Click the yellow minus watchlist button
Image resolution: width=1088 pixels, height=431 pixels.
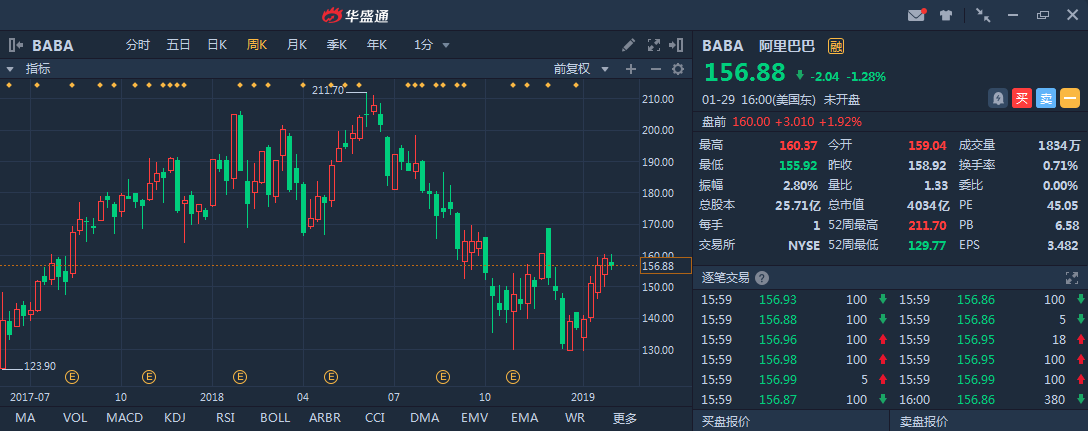(1069, 99)
